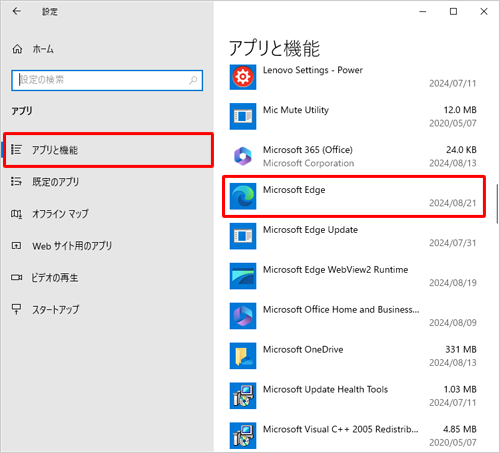This screenshot has width=500, height=453.
Task: Click the app list vertical scrollbar
Action: tap(497, 204)
